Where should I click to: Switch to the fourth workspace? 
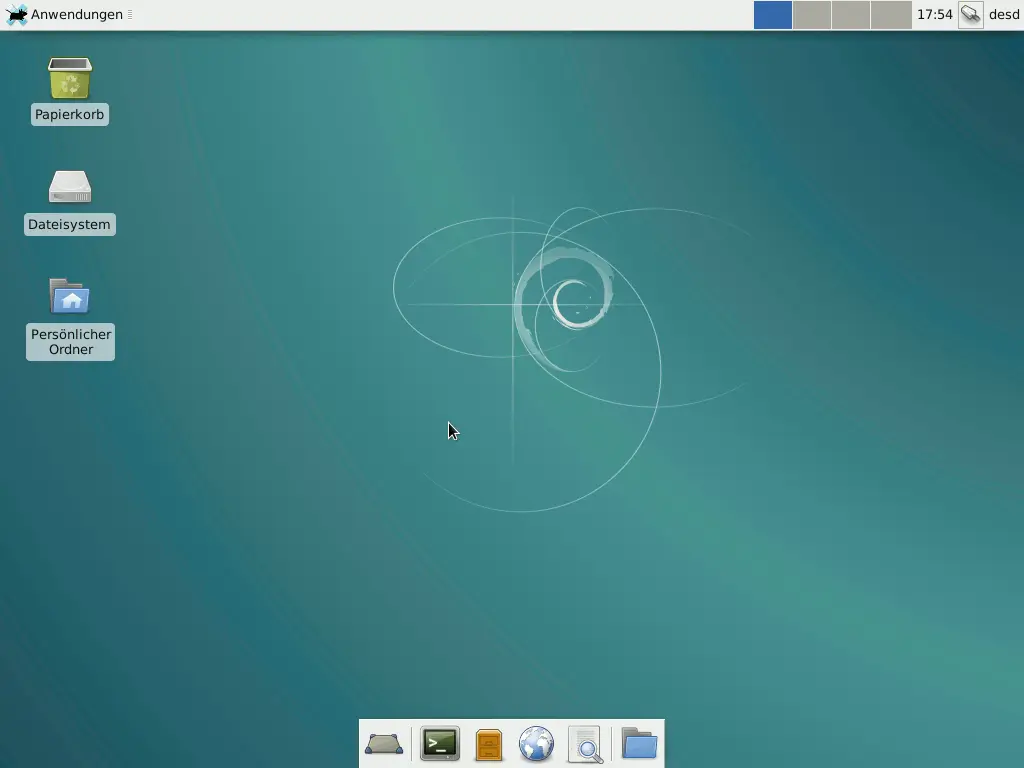tap(893, 15)
